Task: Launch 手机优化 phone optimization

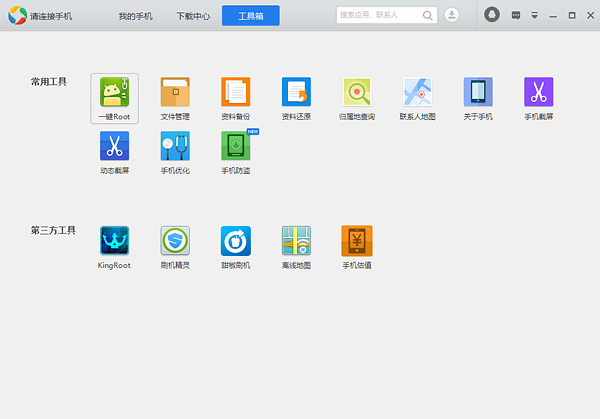Action: click(175, 146)
